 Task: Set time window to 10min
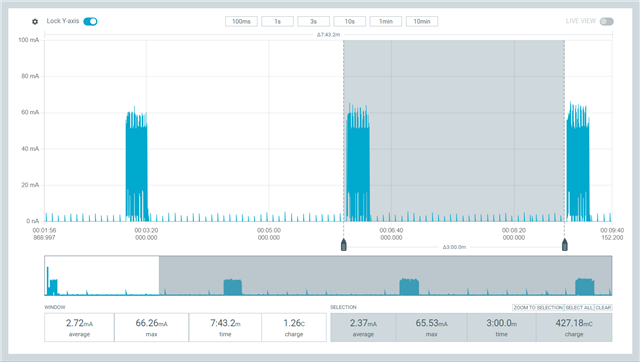click(422, 21)
